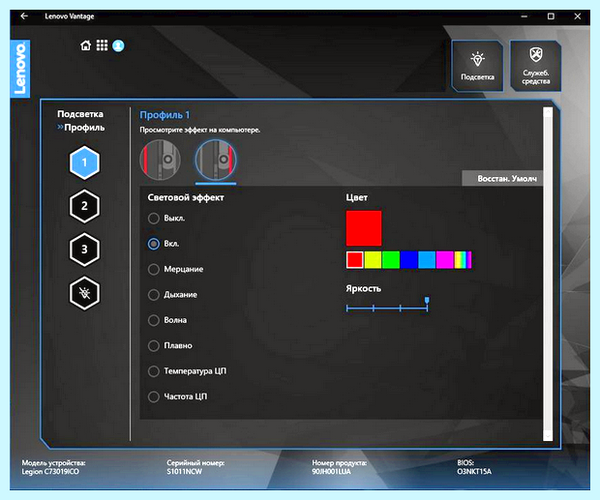Close the Lenovo Vantage window
The image size is (600, 500).
pyautogui.click(x=577, y=16)
